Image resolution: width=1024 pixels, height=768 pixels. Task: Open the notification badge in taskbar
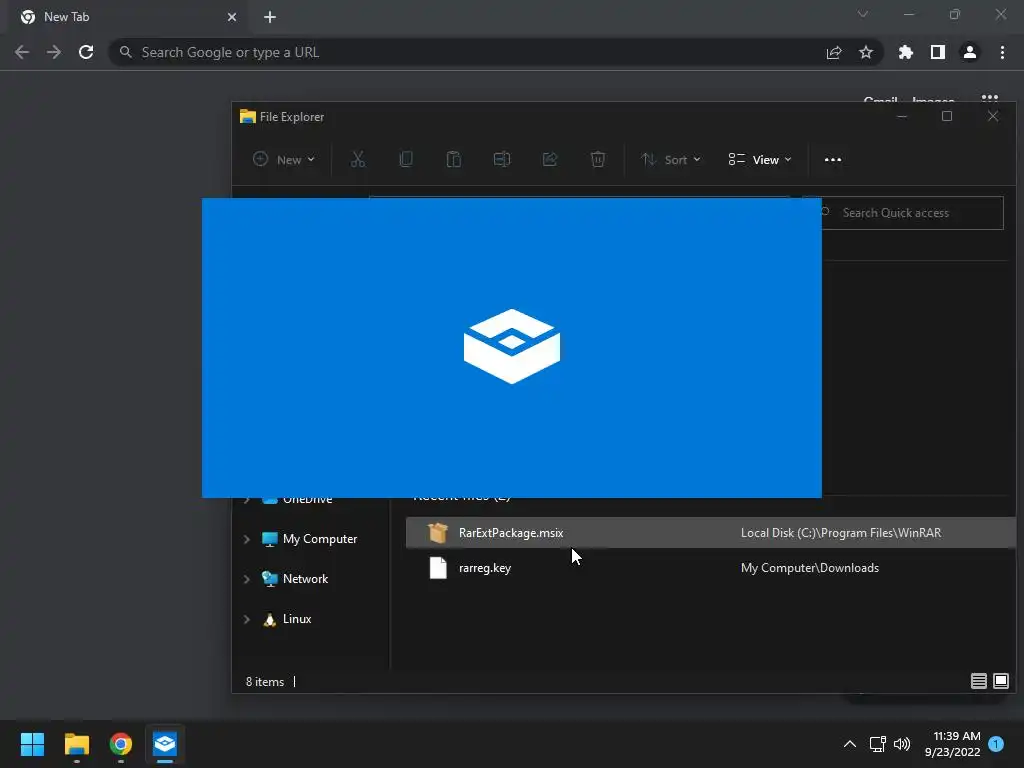(x=996, y=744)
